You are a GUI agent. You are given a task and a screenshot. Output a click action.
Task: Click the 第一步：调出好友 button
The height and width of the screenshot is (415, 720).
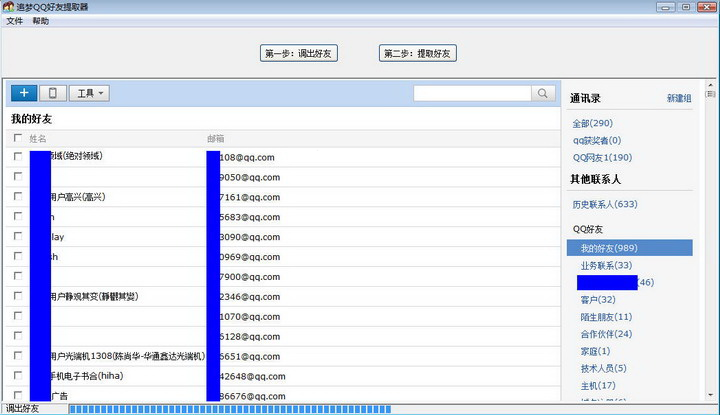298,53
